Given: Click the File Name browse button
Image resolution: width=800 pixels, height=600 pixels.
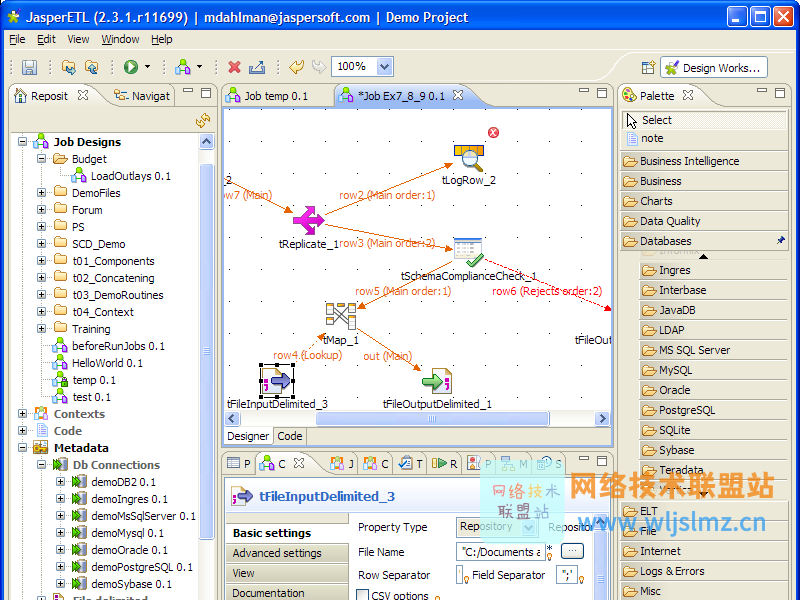Looking at the screenshot, I should tap(572, 551).
